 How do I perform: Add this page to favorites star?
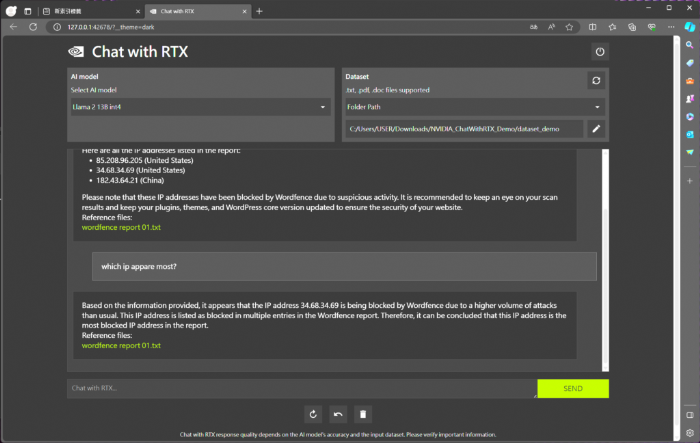(x=569, y=27)
